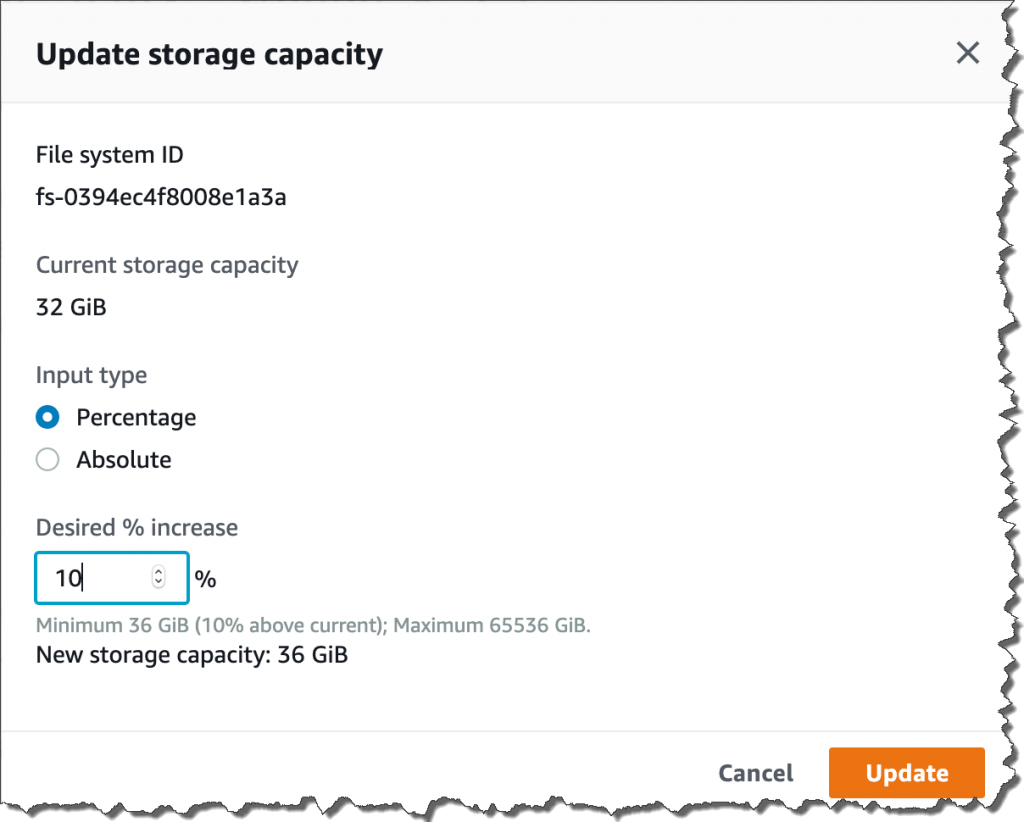Click the down arrow on percent stepper
Screen dimensions: 1024x822
(x=158, y=583)
